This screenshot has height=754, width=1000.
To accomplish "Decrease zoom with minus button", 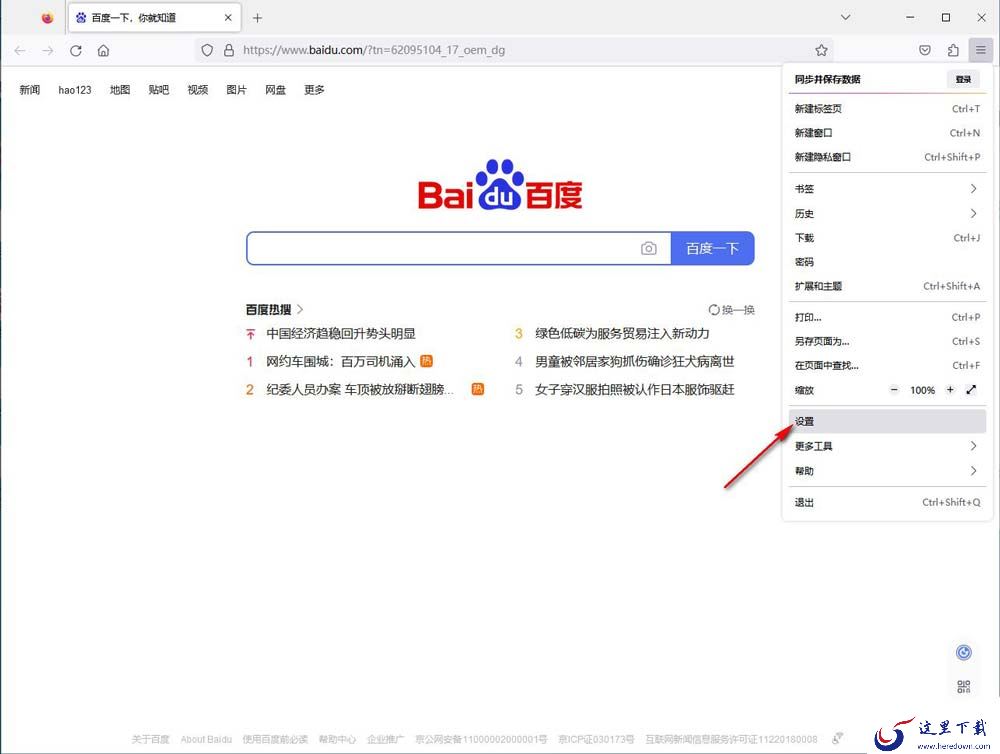I will [894, 390].
